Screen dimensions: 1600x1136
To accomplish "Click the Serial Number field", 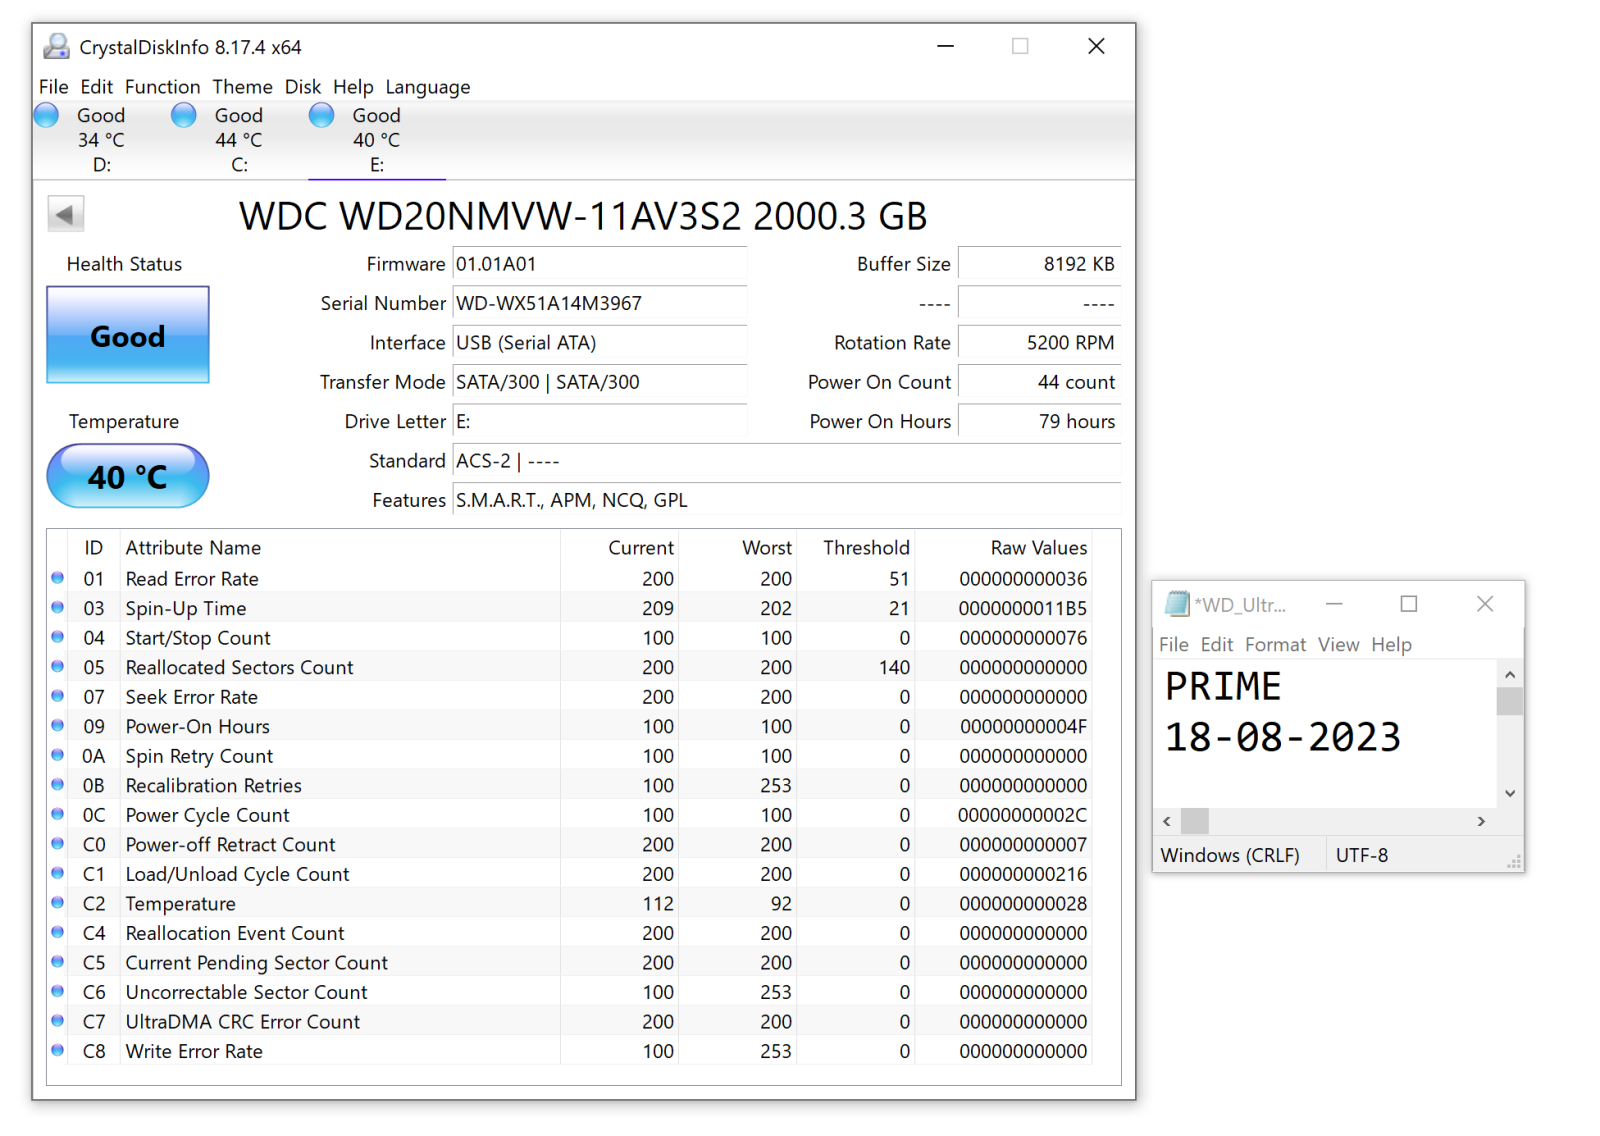I will (600, 303).
